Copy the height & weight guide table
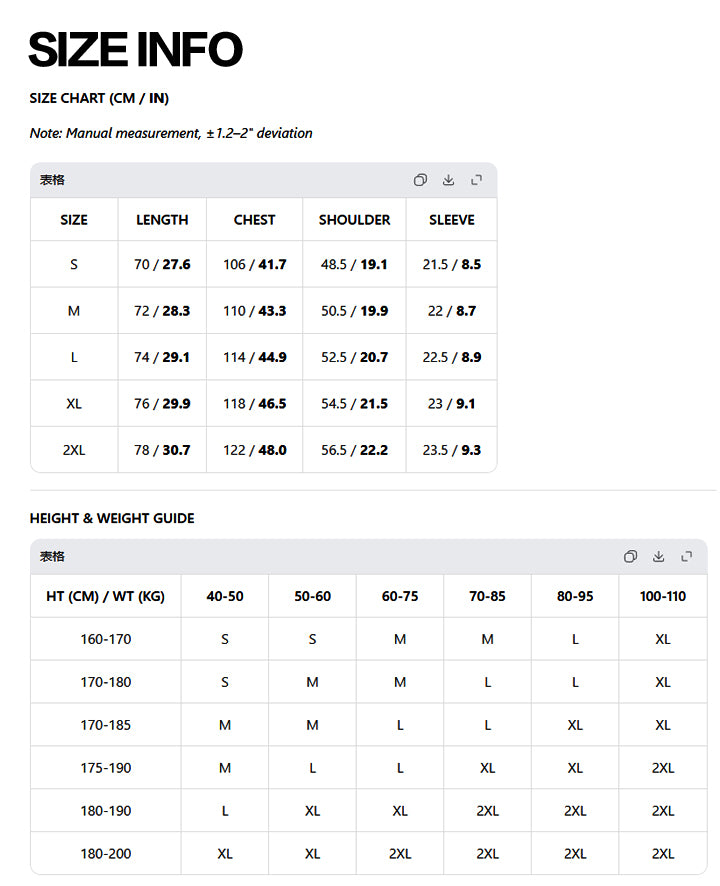This screenshot has width=720, height=886. 630,557
